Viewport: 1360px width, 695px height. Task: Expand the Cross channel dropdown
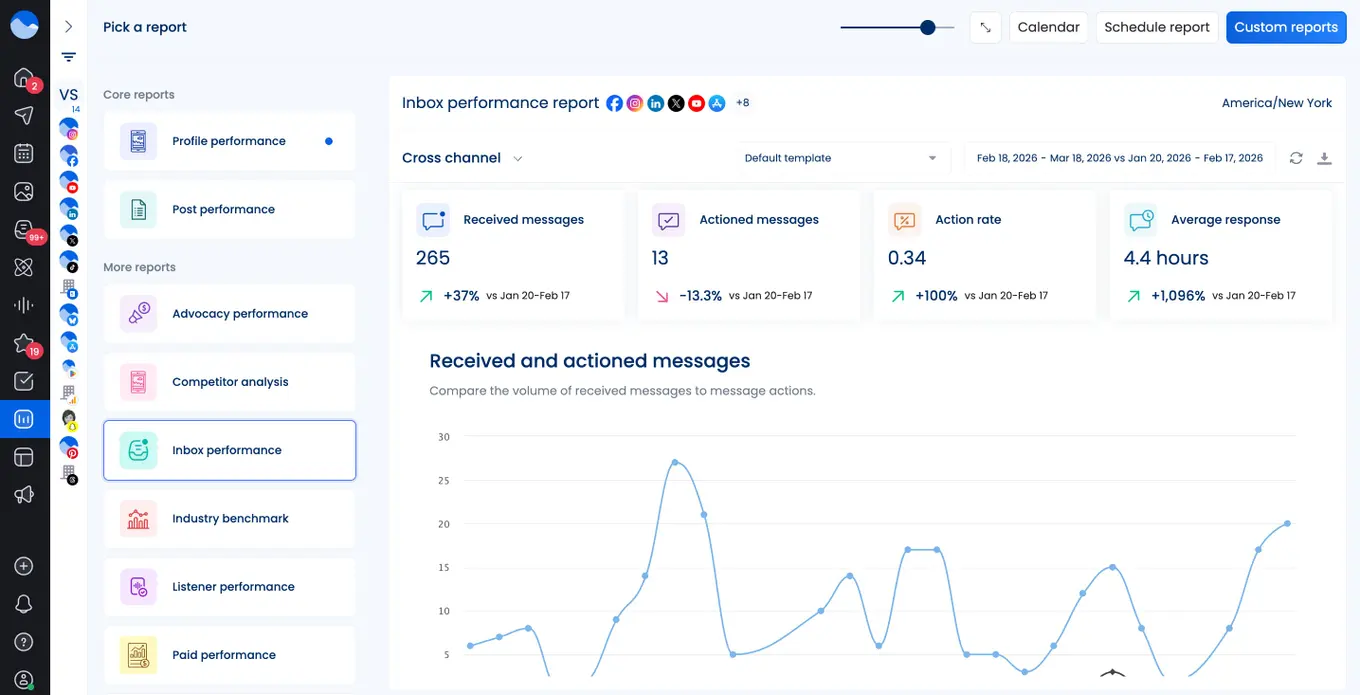click(518, 158)
